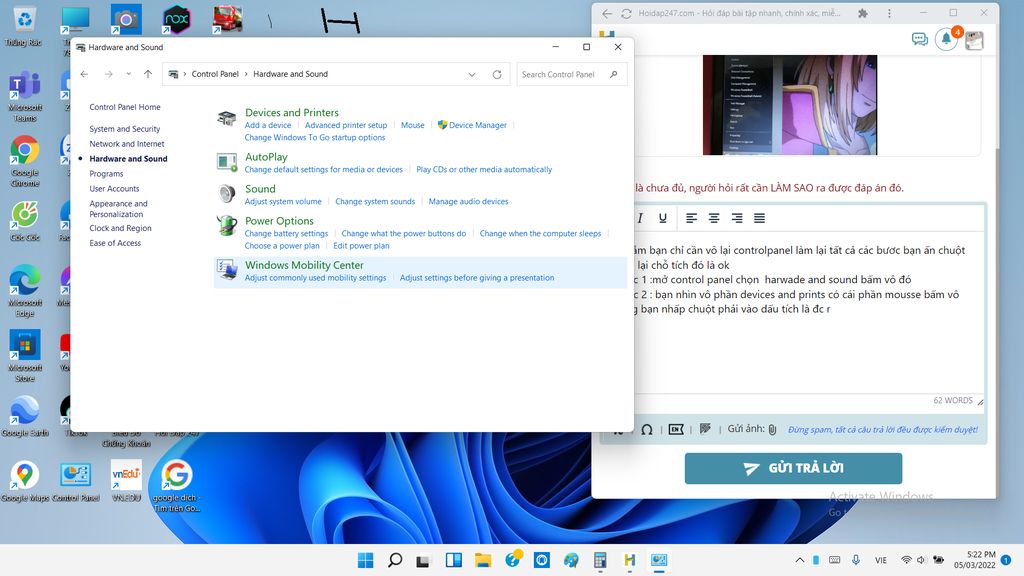Image resolution: width=1024 pixels, height=576 pixels.
Task: Open the Sound speaker icon
Action: (x=227, y=194)
